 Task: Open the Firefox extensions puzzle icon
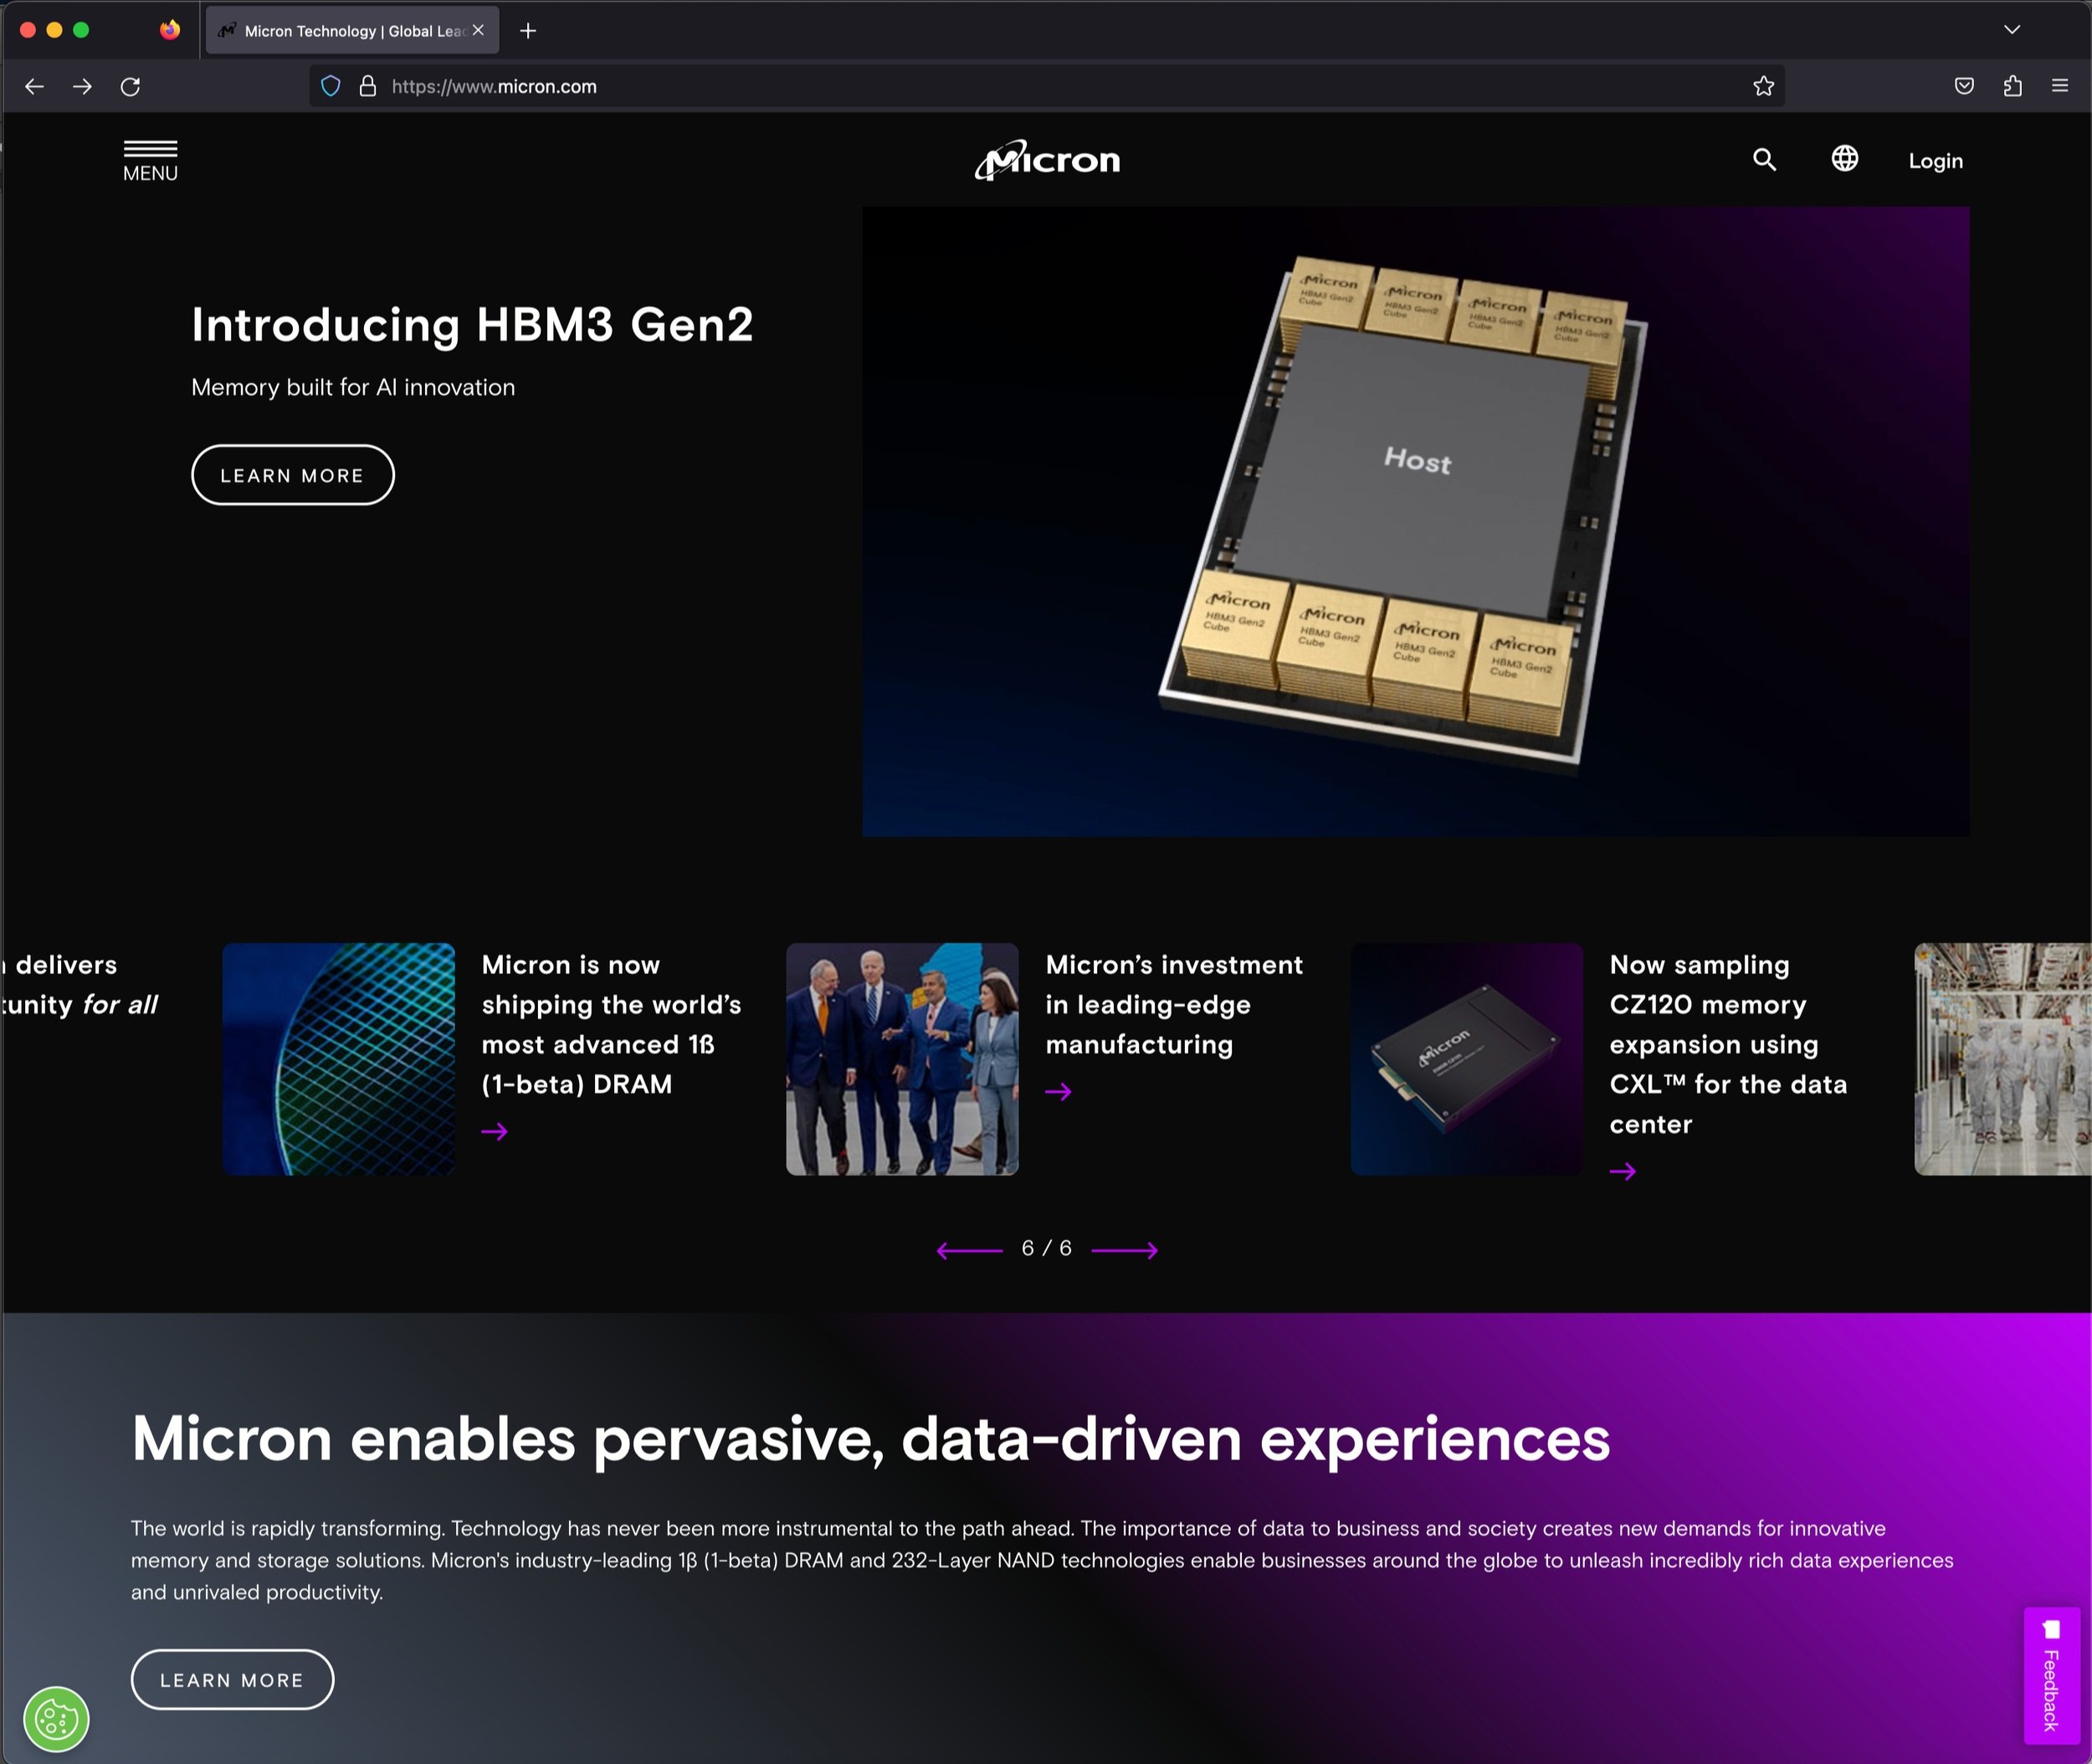[2013, 87]
